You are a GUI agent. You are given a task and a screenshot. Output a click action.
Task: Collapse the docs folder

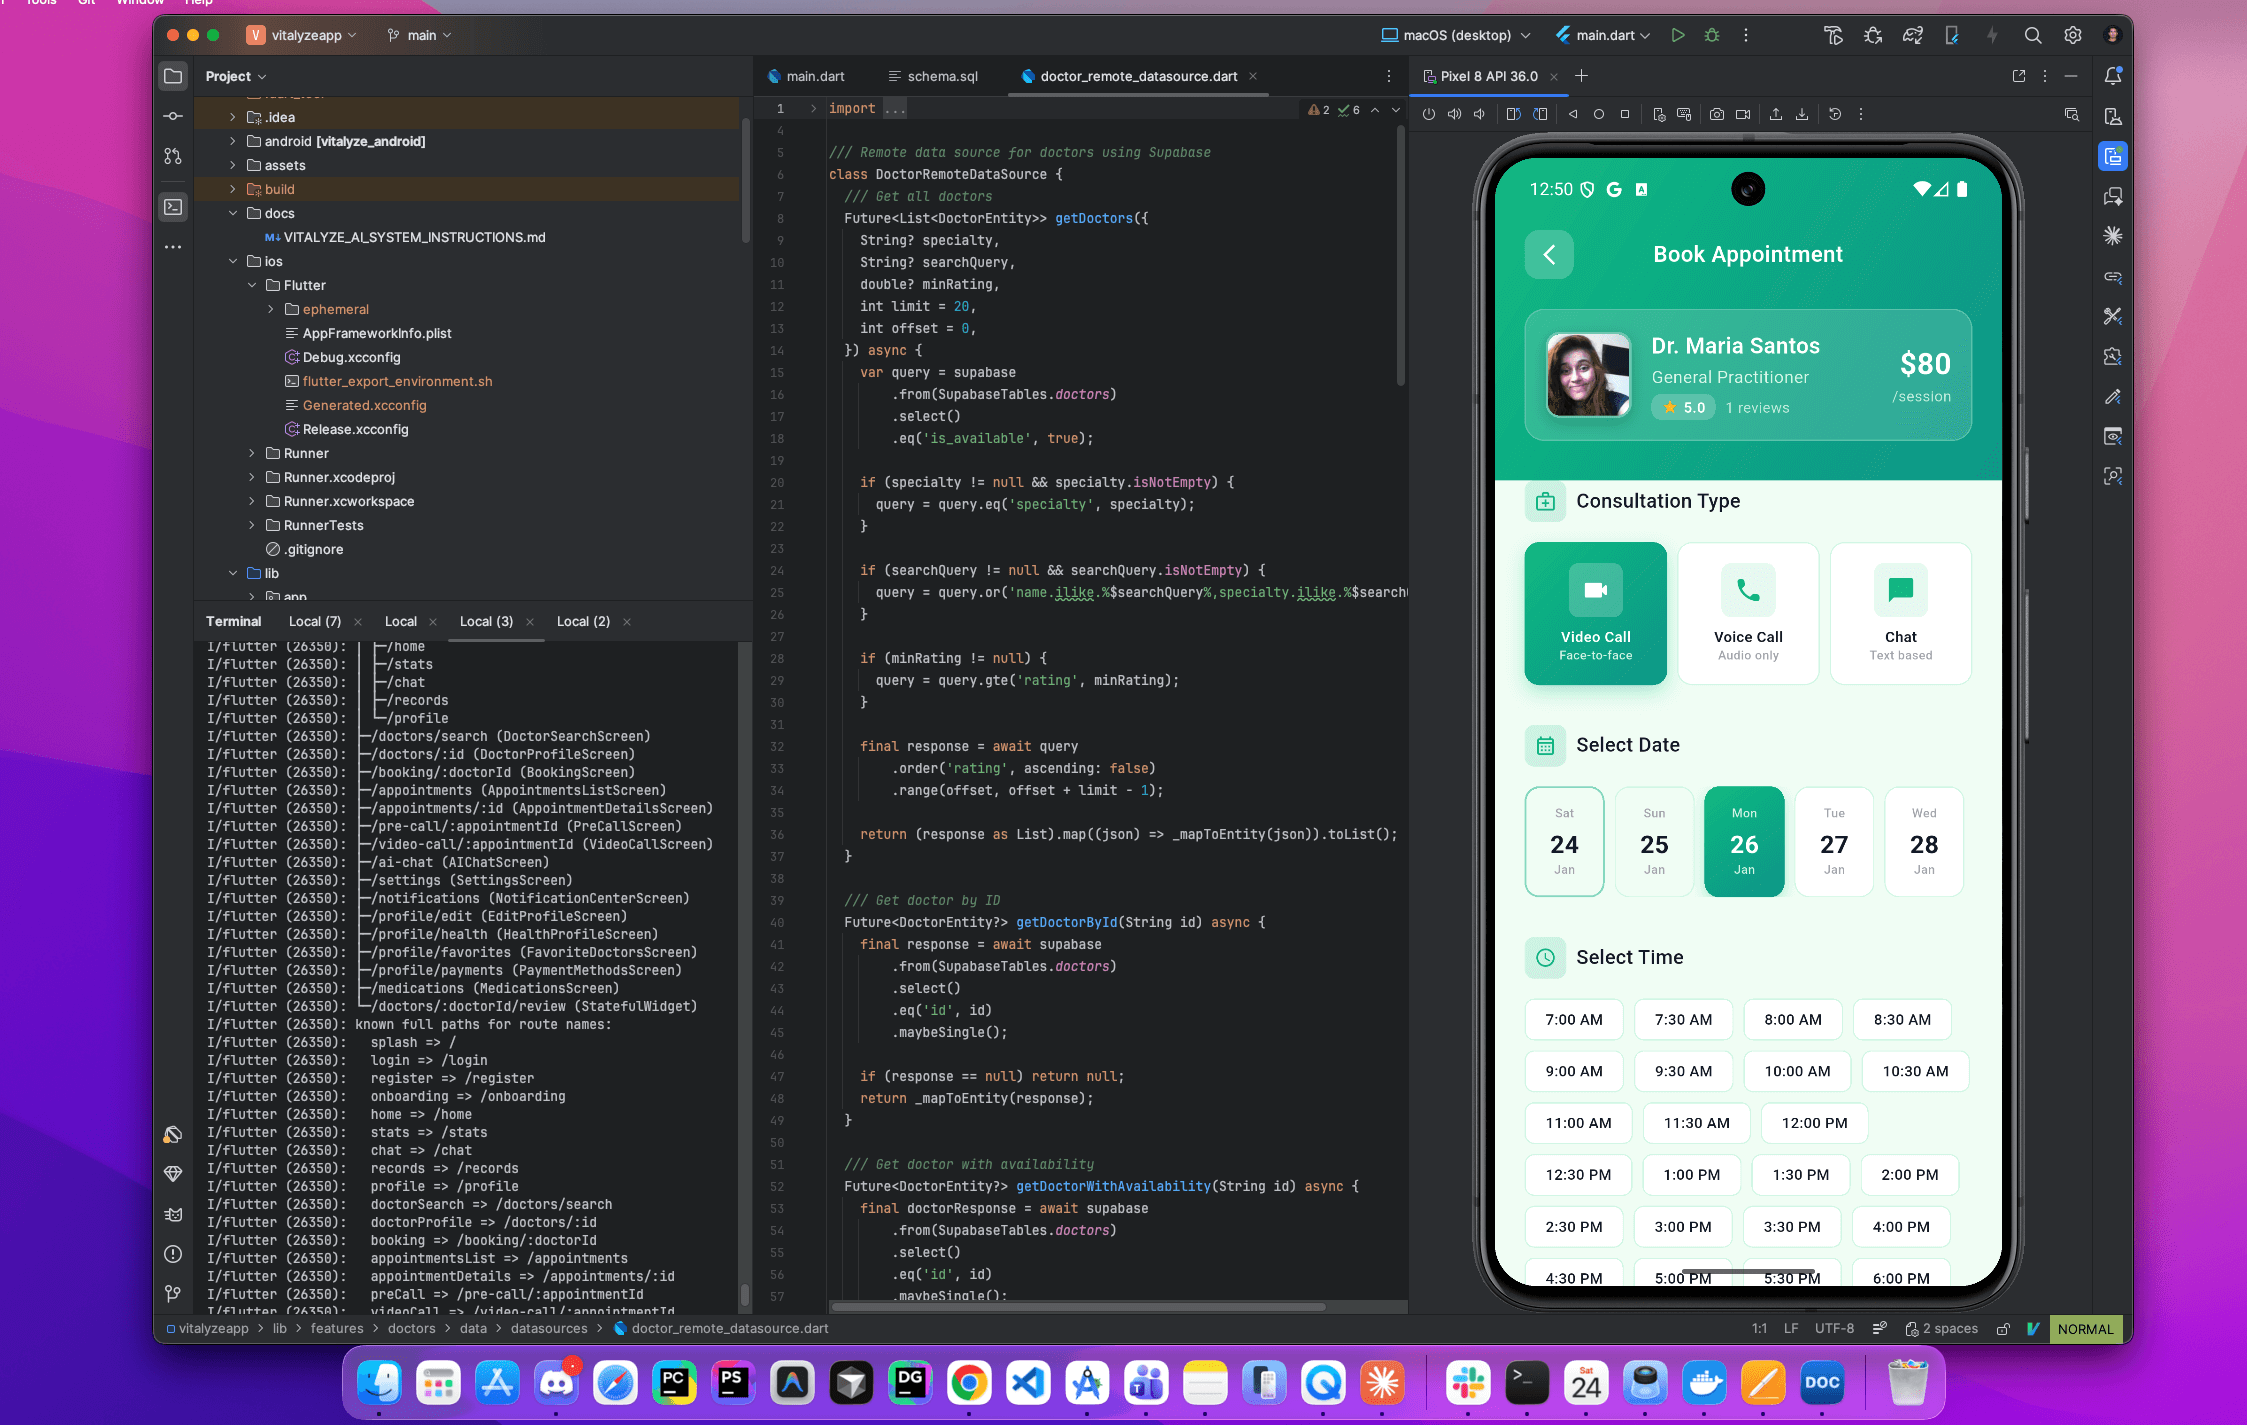(233, 213)
